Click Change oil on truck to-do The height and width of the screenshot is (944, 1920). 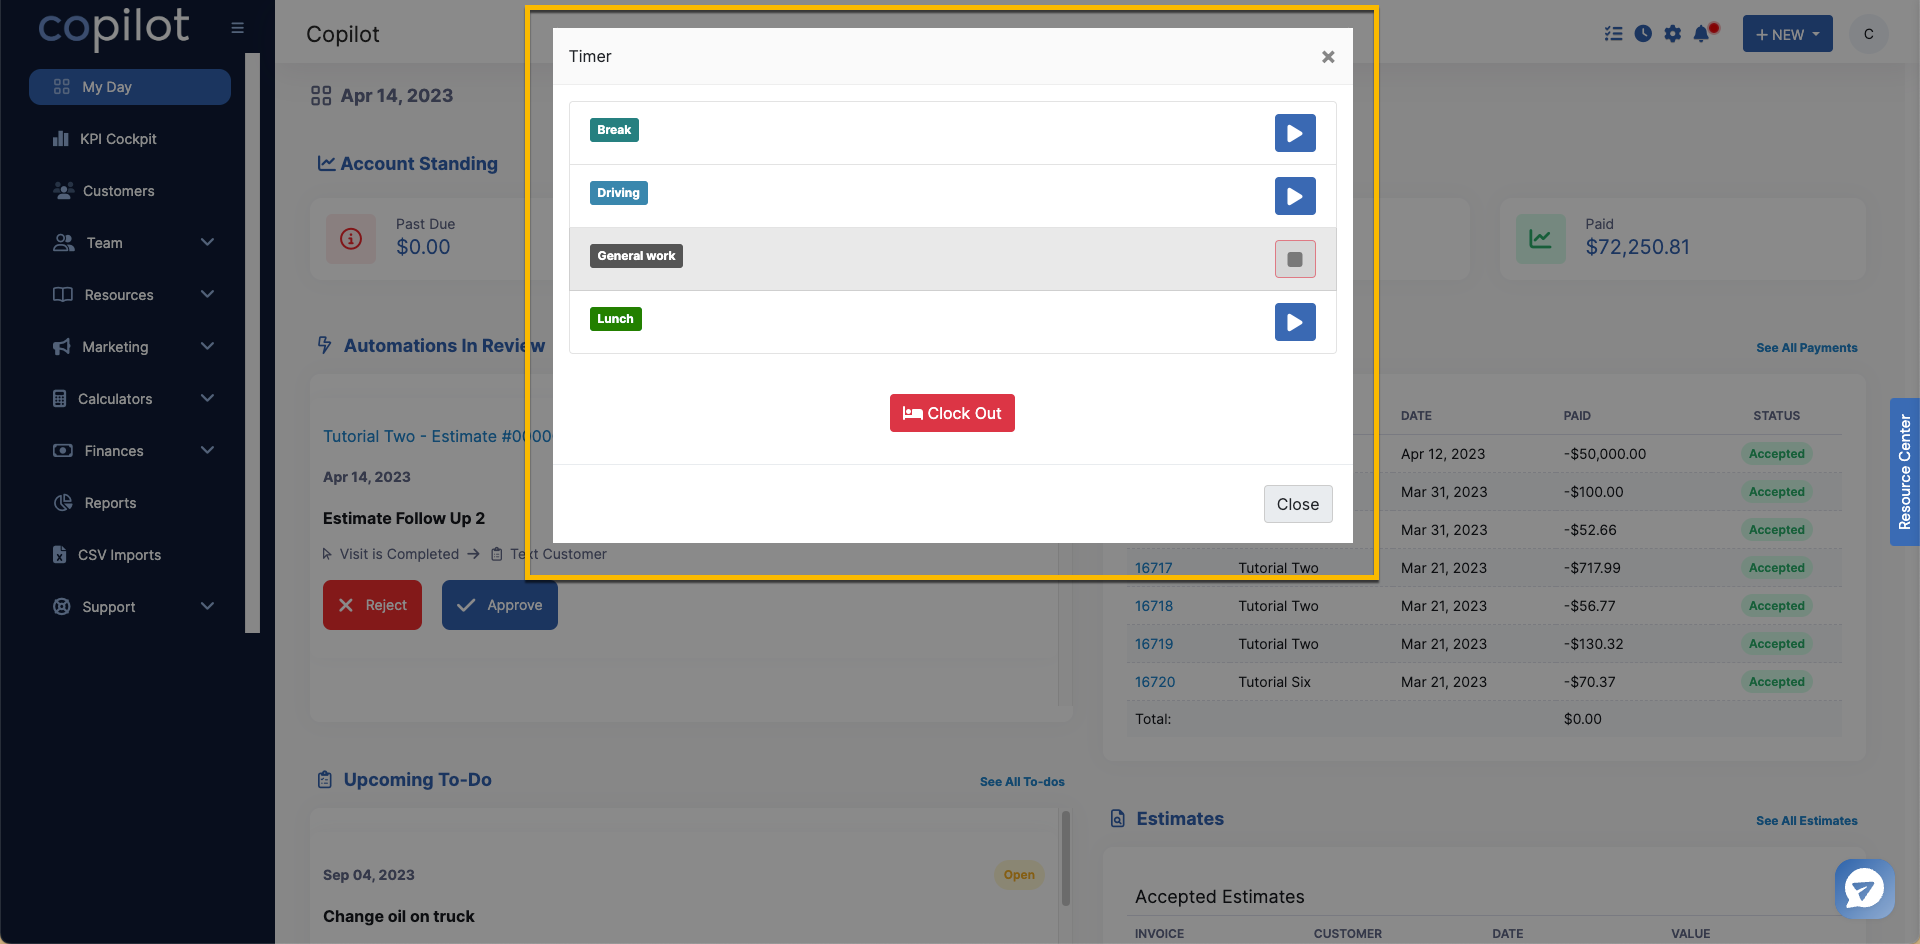399,916
